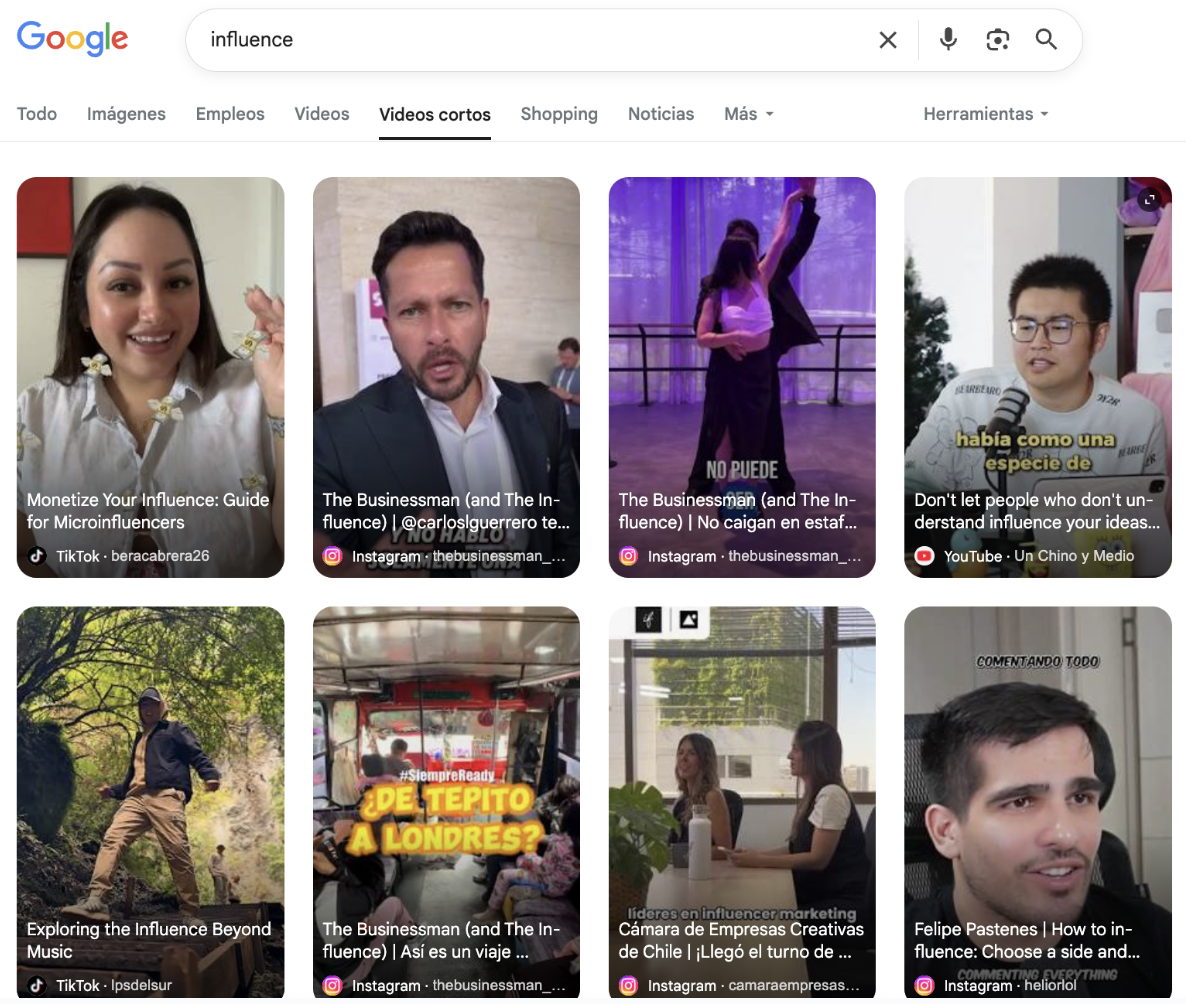Open the Herramientas dropdown
1186x1004 pixels.
pos(985,114)
